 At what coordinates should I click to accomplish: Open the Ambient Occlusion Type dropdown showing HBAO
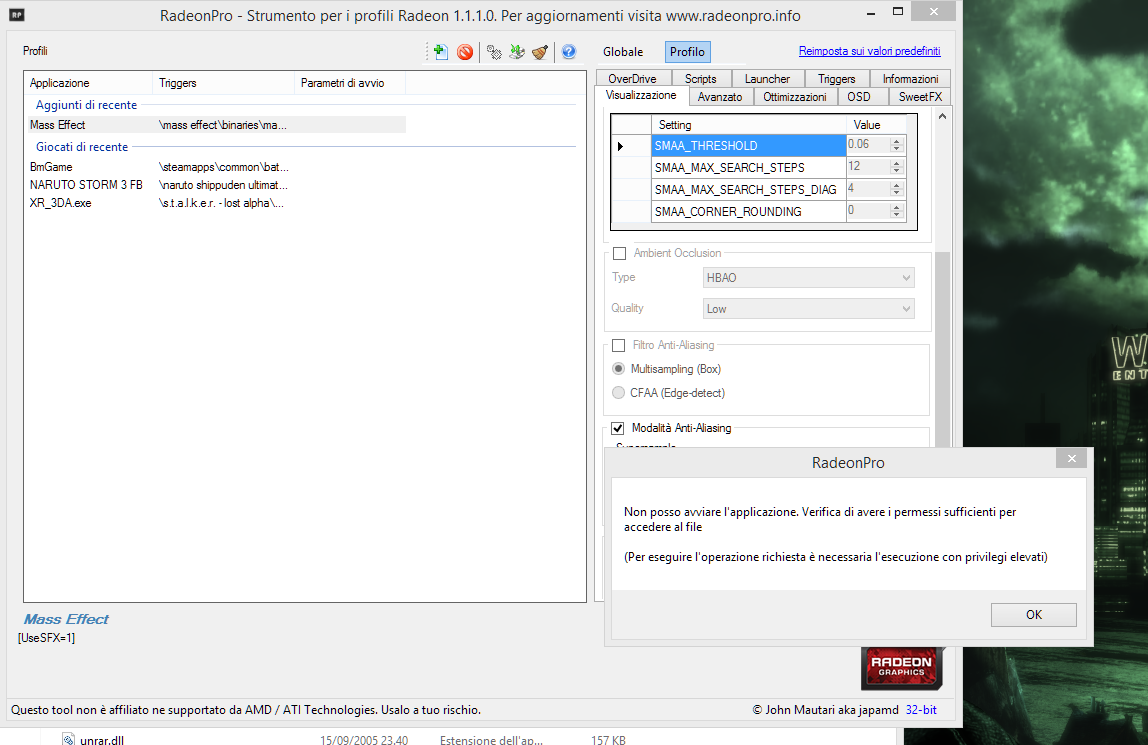pyautogui.click(x=808, y=277)
